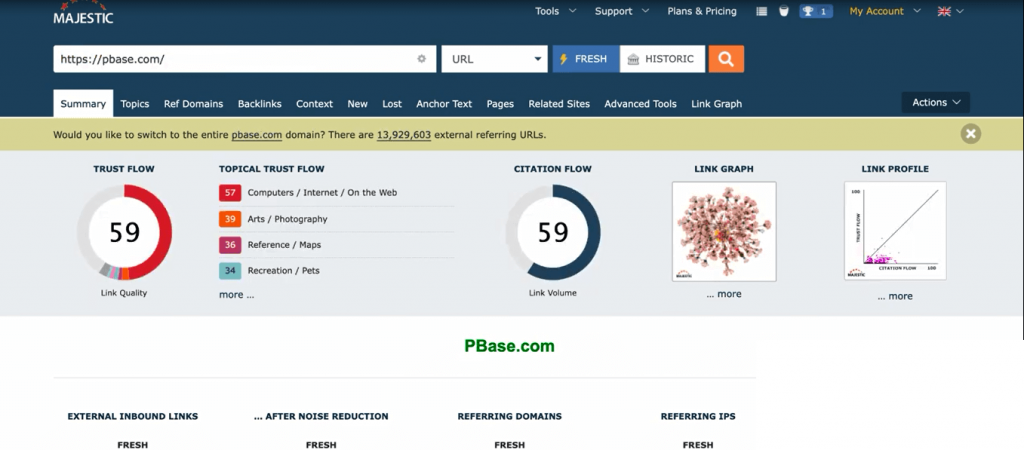This screenshot has height=450, width=1024.
Task: Open the Actions dropdown
Action: 936,103
